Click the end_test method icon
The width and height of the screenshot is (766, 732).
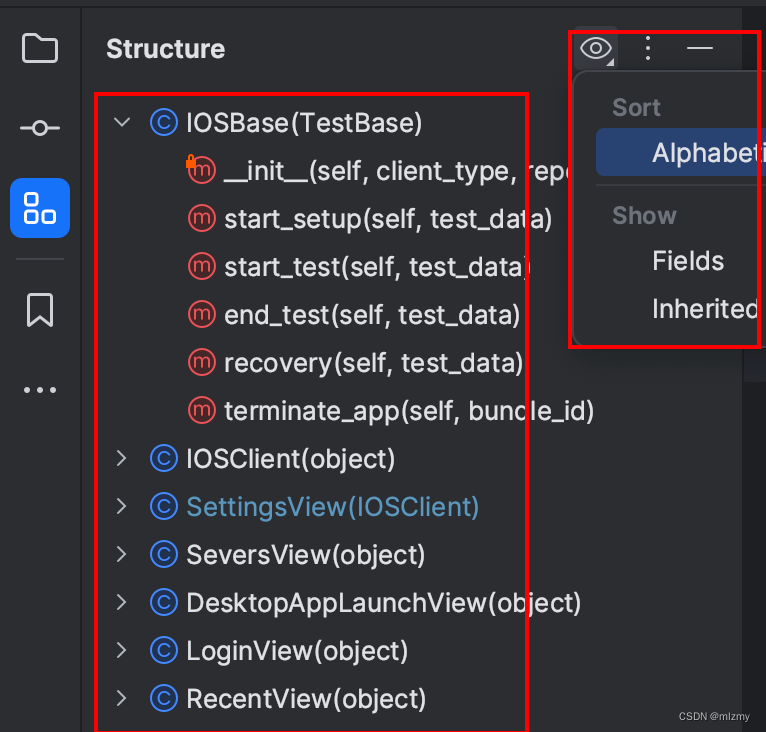tap(202, 314)
